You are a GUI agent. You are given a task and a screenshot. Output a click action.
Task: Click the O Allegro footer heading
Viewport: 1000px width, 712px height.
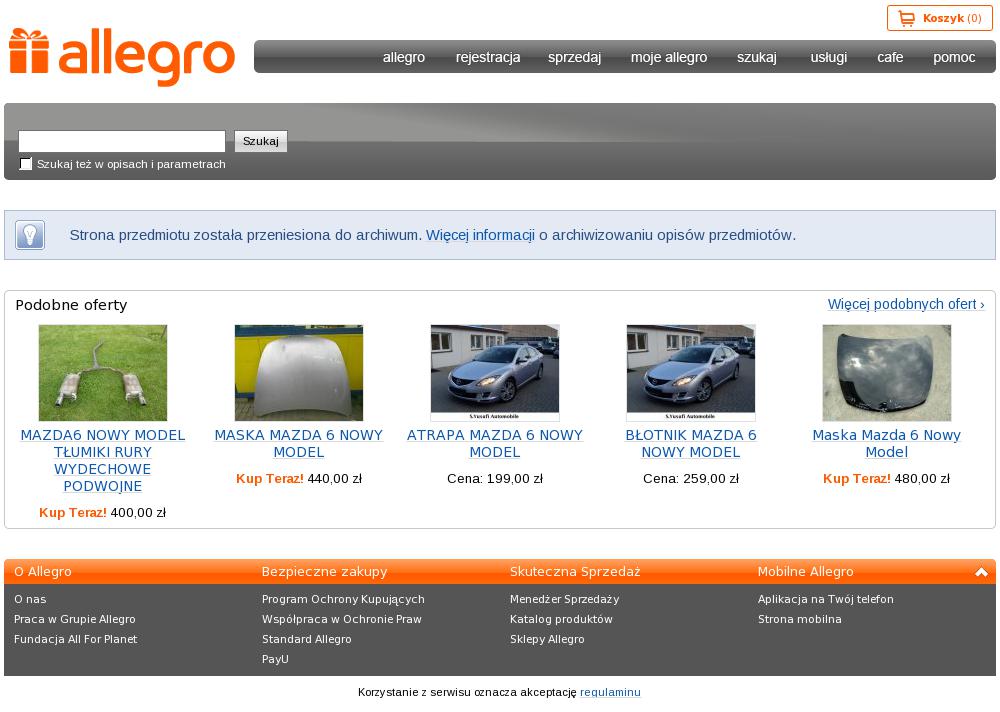pyautogui.click(x=43, y=572)
